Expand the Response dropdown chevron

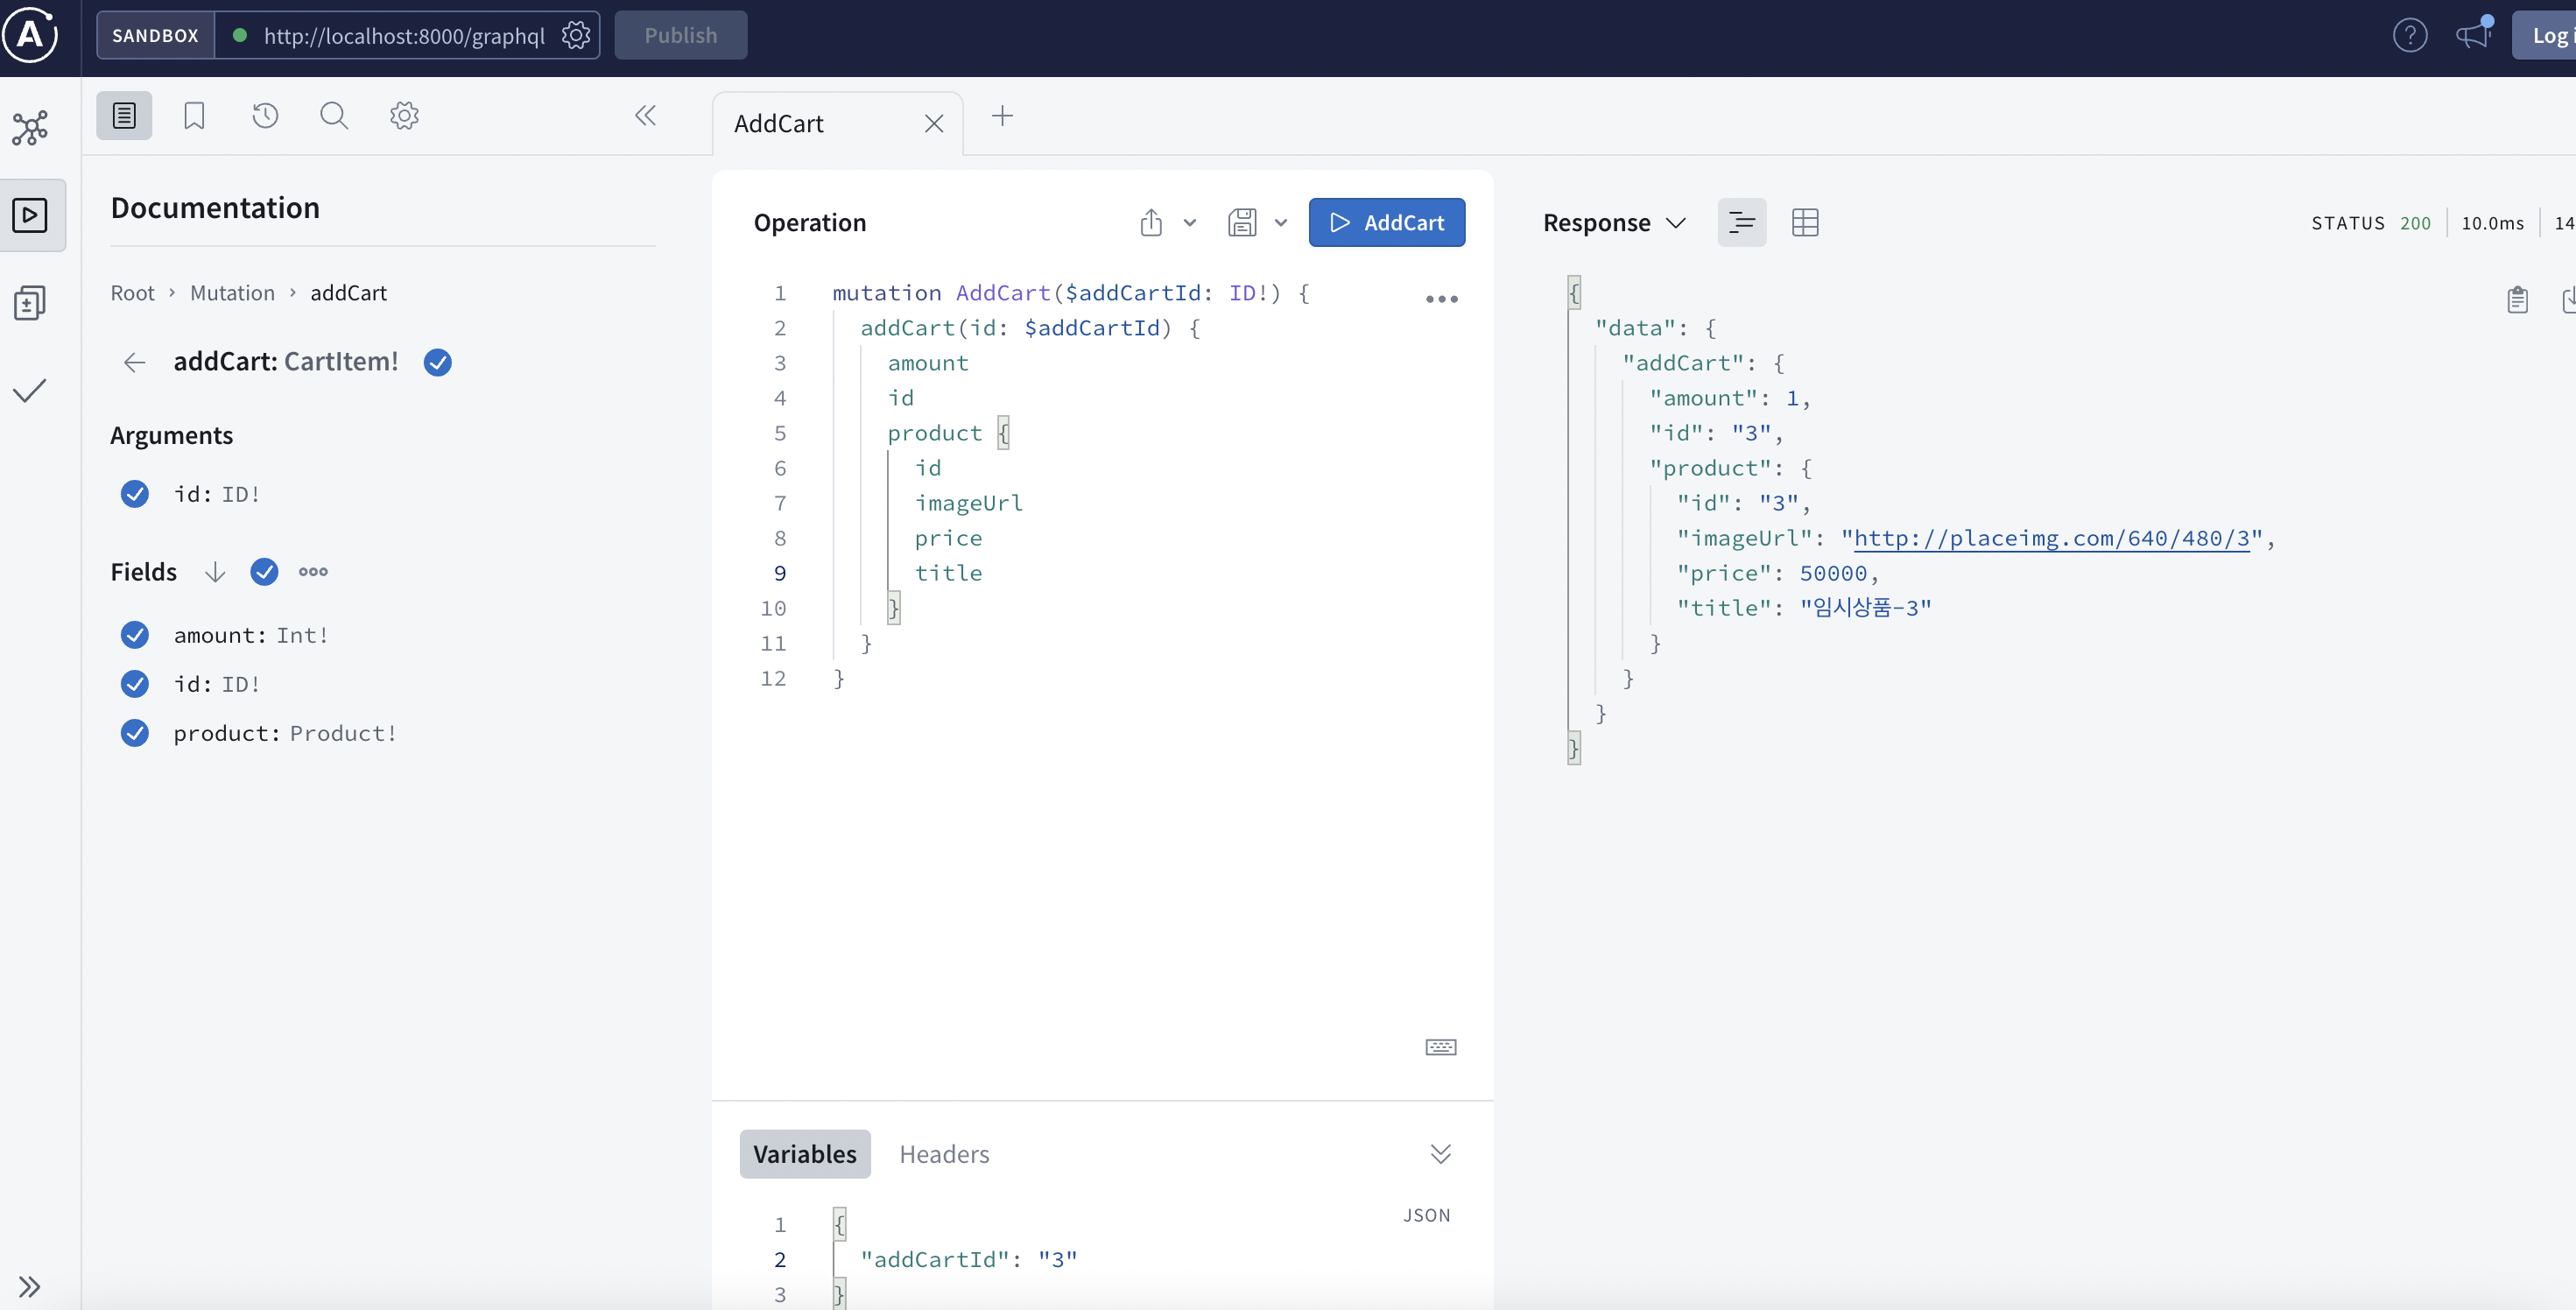(x=1676, y=222)
